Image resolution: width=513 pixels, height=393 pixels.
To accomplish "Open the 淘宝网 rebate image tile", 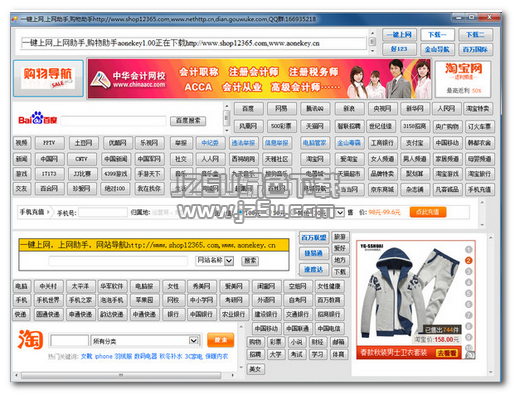I will tap(463, 79).
